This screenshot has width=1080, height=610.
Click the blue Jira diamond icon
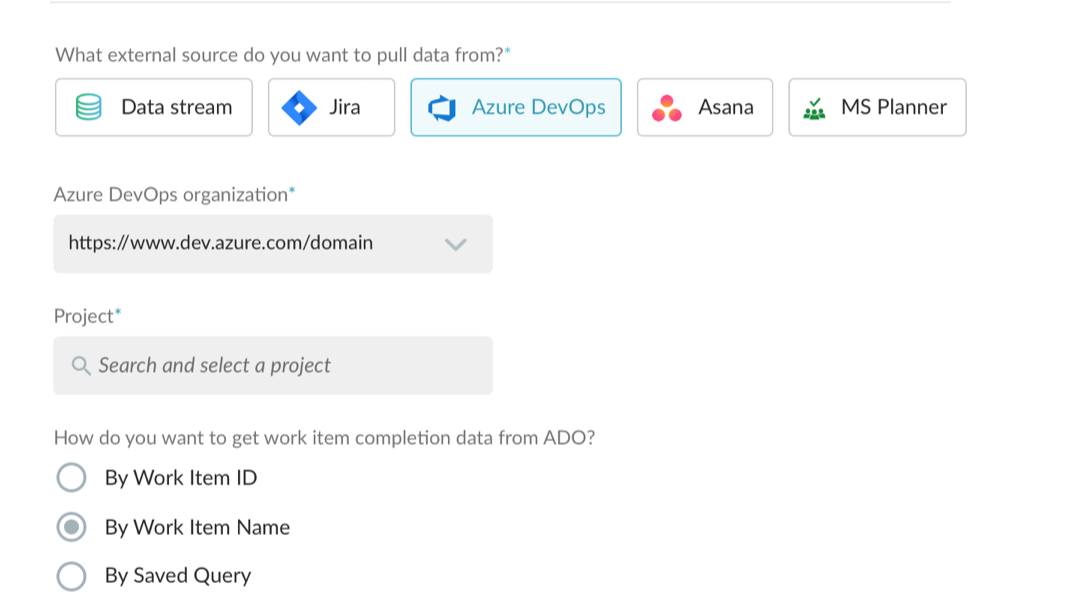click(299, 108)
